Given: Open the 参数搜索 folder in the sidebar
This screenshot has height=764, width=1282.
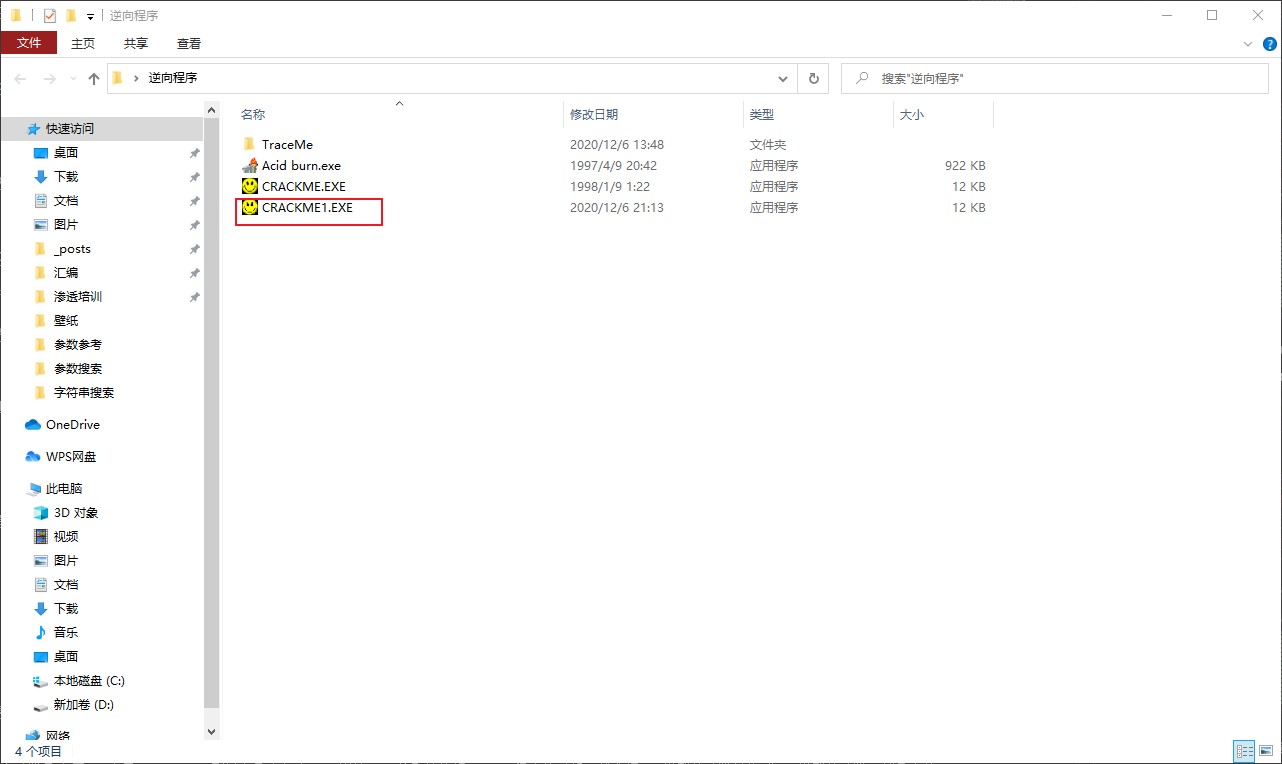Looking at the screenshot, I should click(x=78, y=369).
